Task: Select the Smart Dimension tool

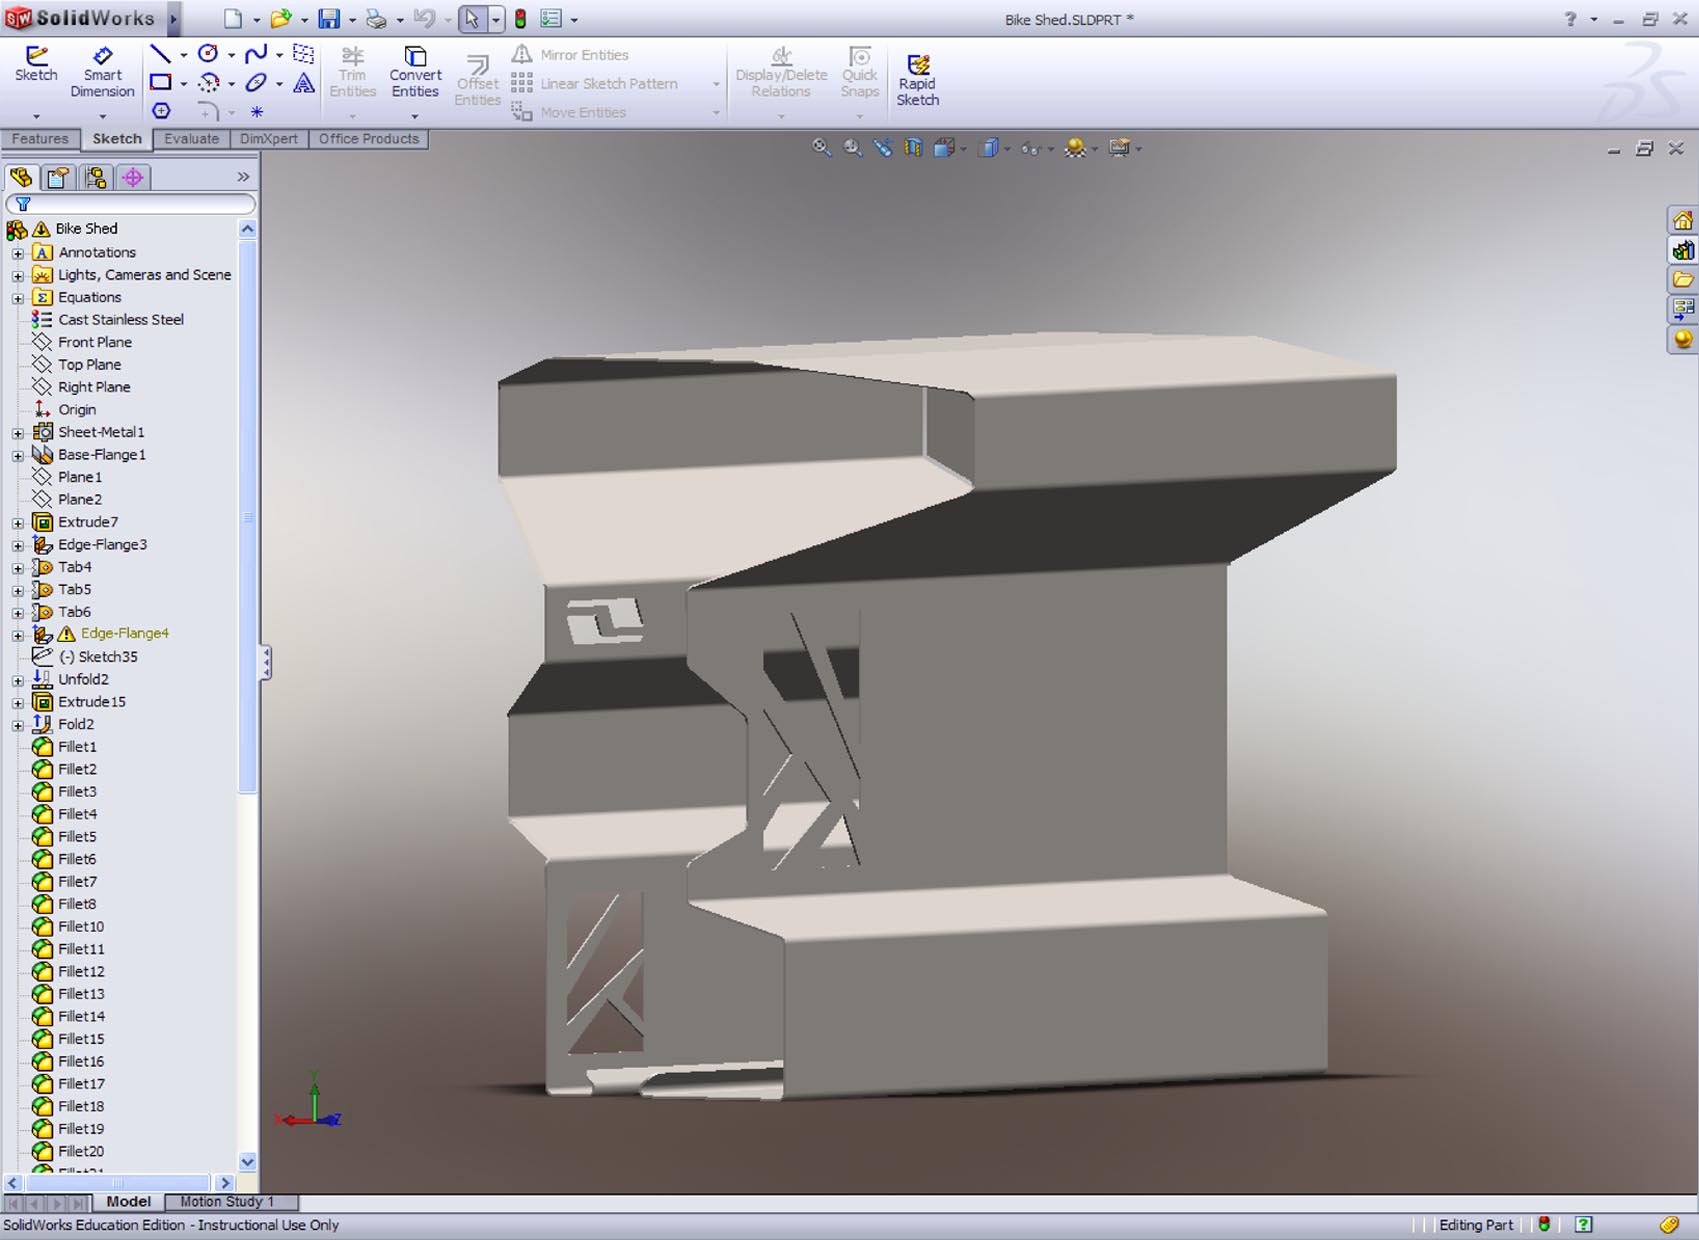Action: (101, 73)
